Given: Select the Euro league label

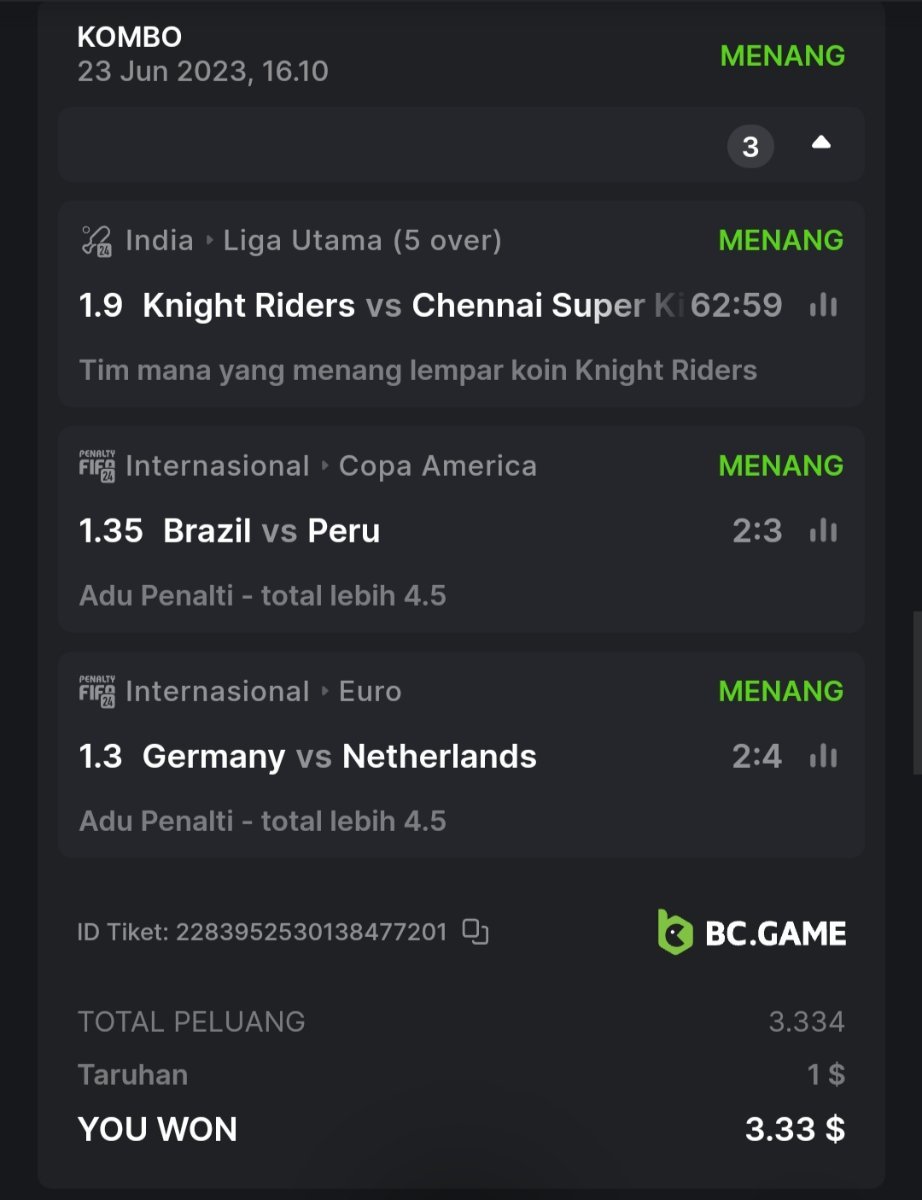Looking at the screenshot, I should 370,692.
